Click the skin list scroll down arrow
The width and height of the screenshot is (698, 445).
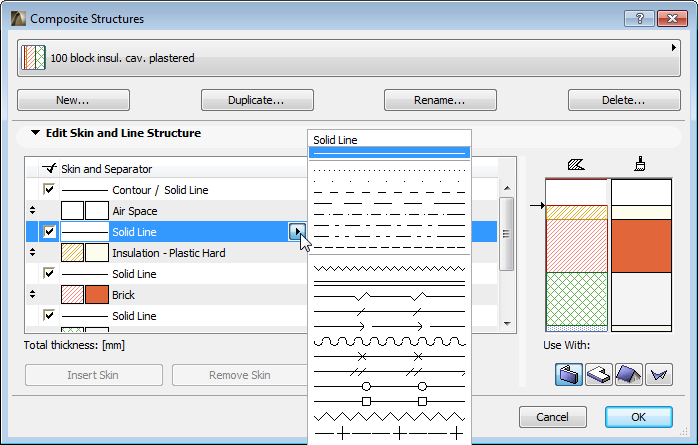[x=507, y=324]
